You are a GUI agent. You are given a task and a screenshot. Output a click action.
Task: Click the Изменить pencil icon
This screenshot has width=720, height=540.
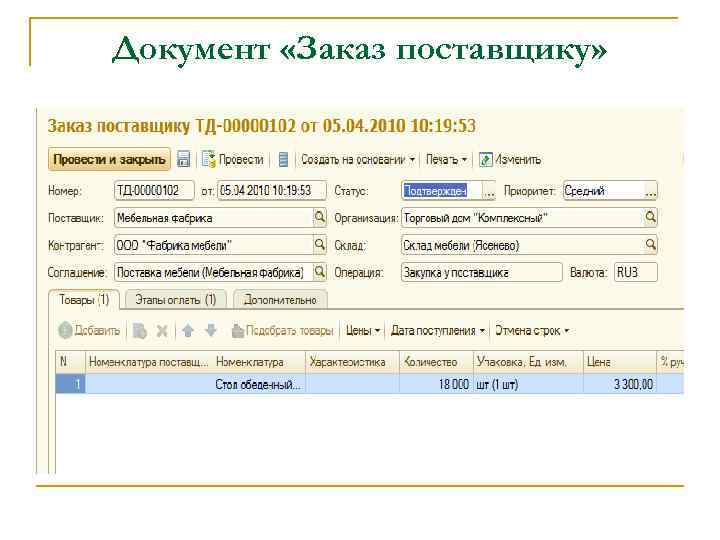click(485, 159)
